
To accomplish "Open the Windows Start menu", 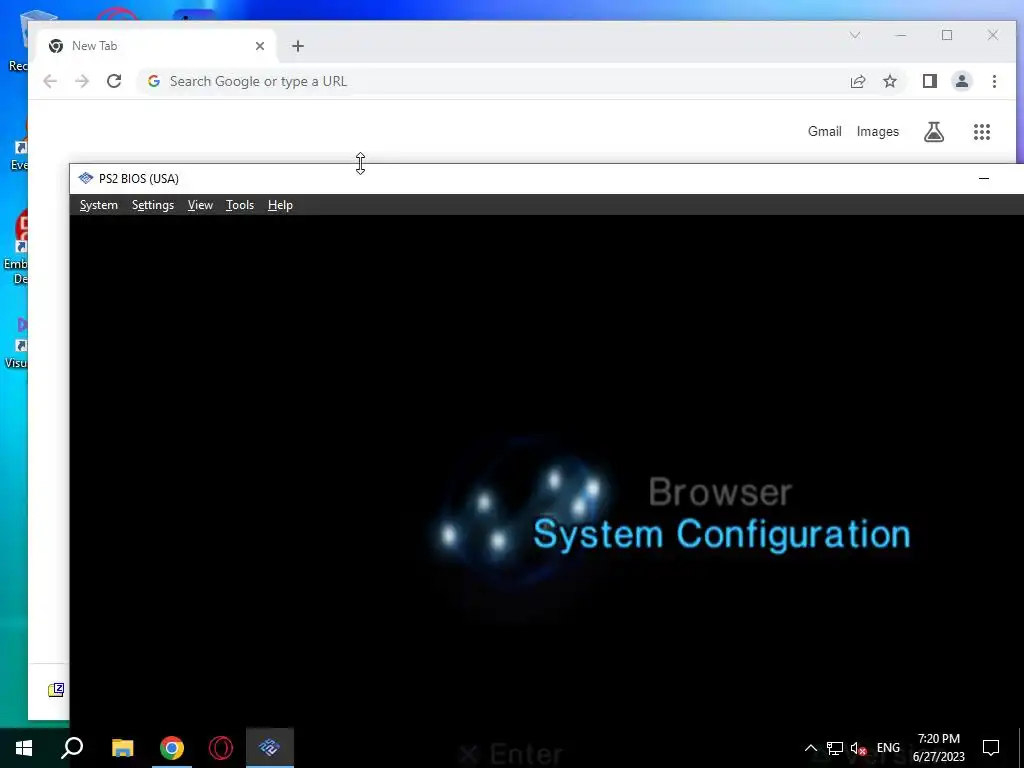I will [24, 748].
